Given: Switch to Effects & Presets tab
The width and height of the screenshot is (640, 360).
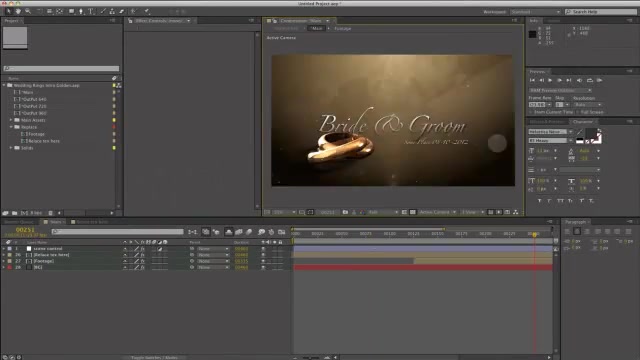Looking at the screenshot, I should [x=547, y=122].
